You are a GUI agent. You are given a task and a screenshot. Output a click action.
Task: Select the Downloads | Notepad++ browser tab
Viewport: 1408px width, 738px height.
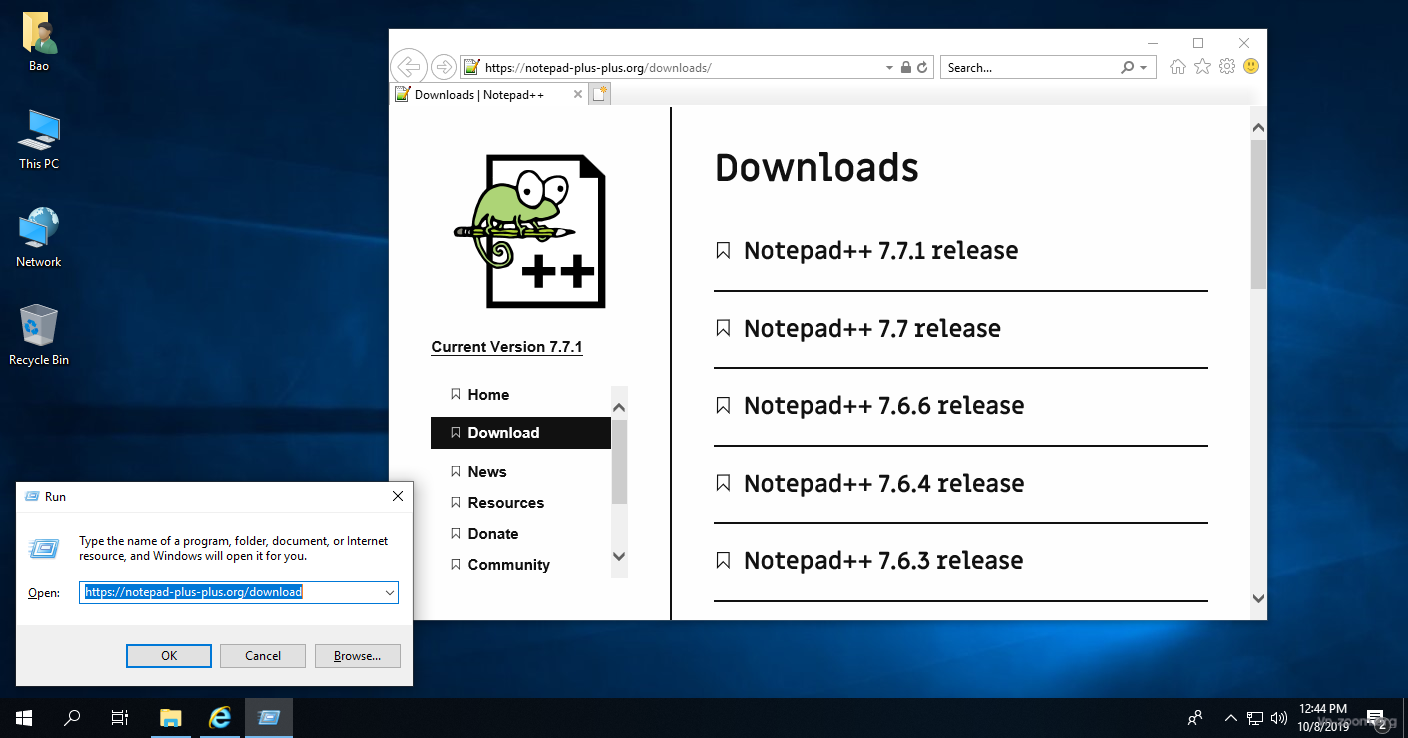coord(487,94)
